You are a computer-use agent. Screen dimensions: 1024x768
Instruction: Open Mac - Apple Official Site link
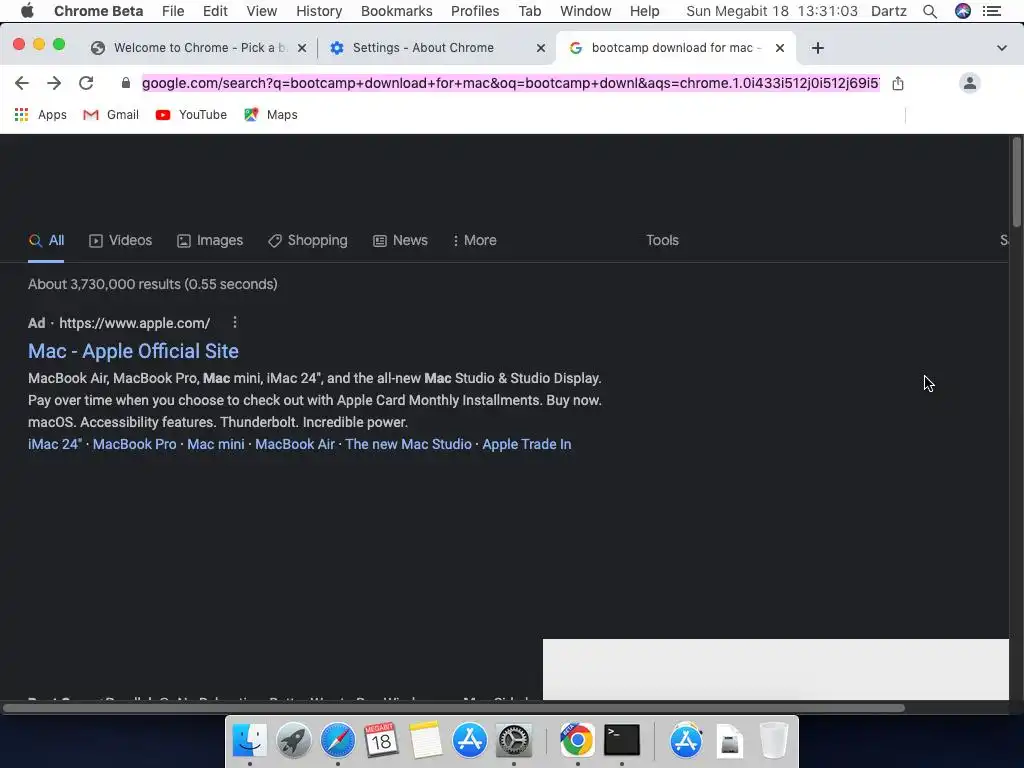[133, 351]
